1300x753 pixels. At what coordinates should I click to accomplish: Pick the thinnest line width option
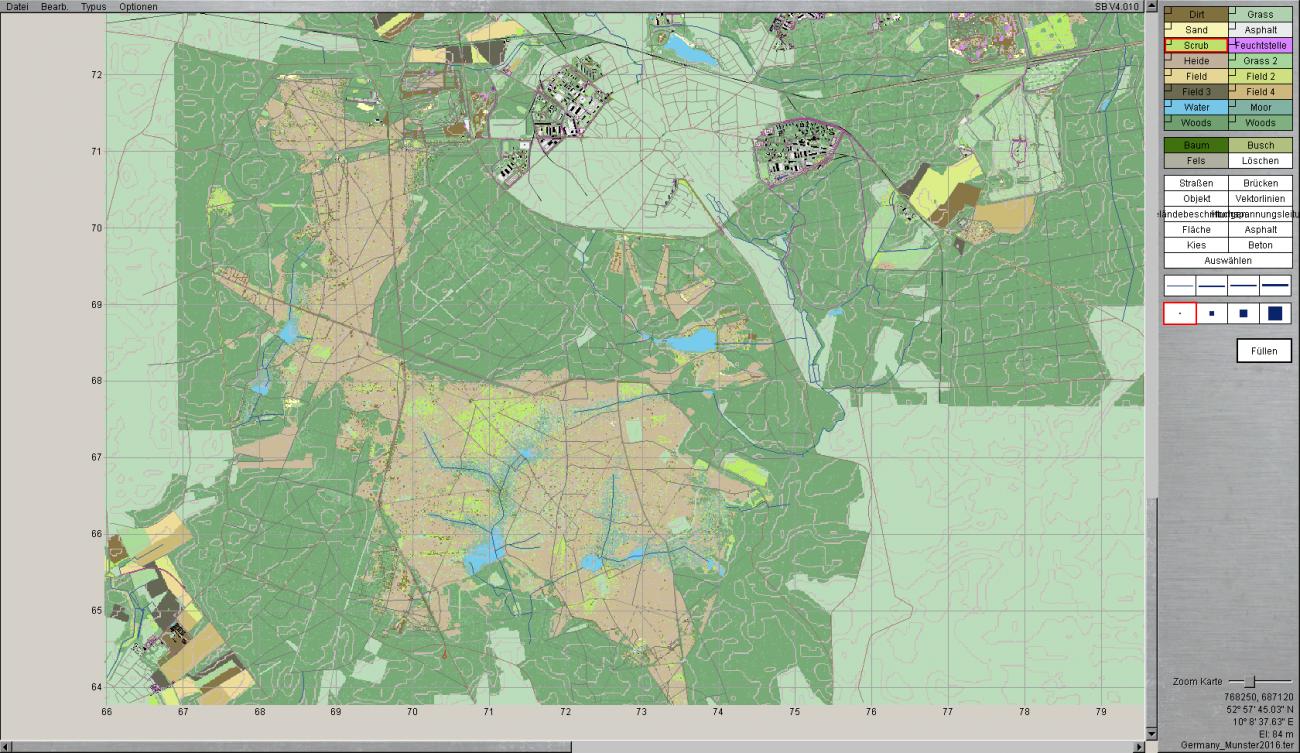click(1180, 286)
